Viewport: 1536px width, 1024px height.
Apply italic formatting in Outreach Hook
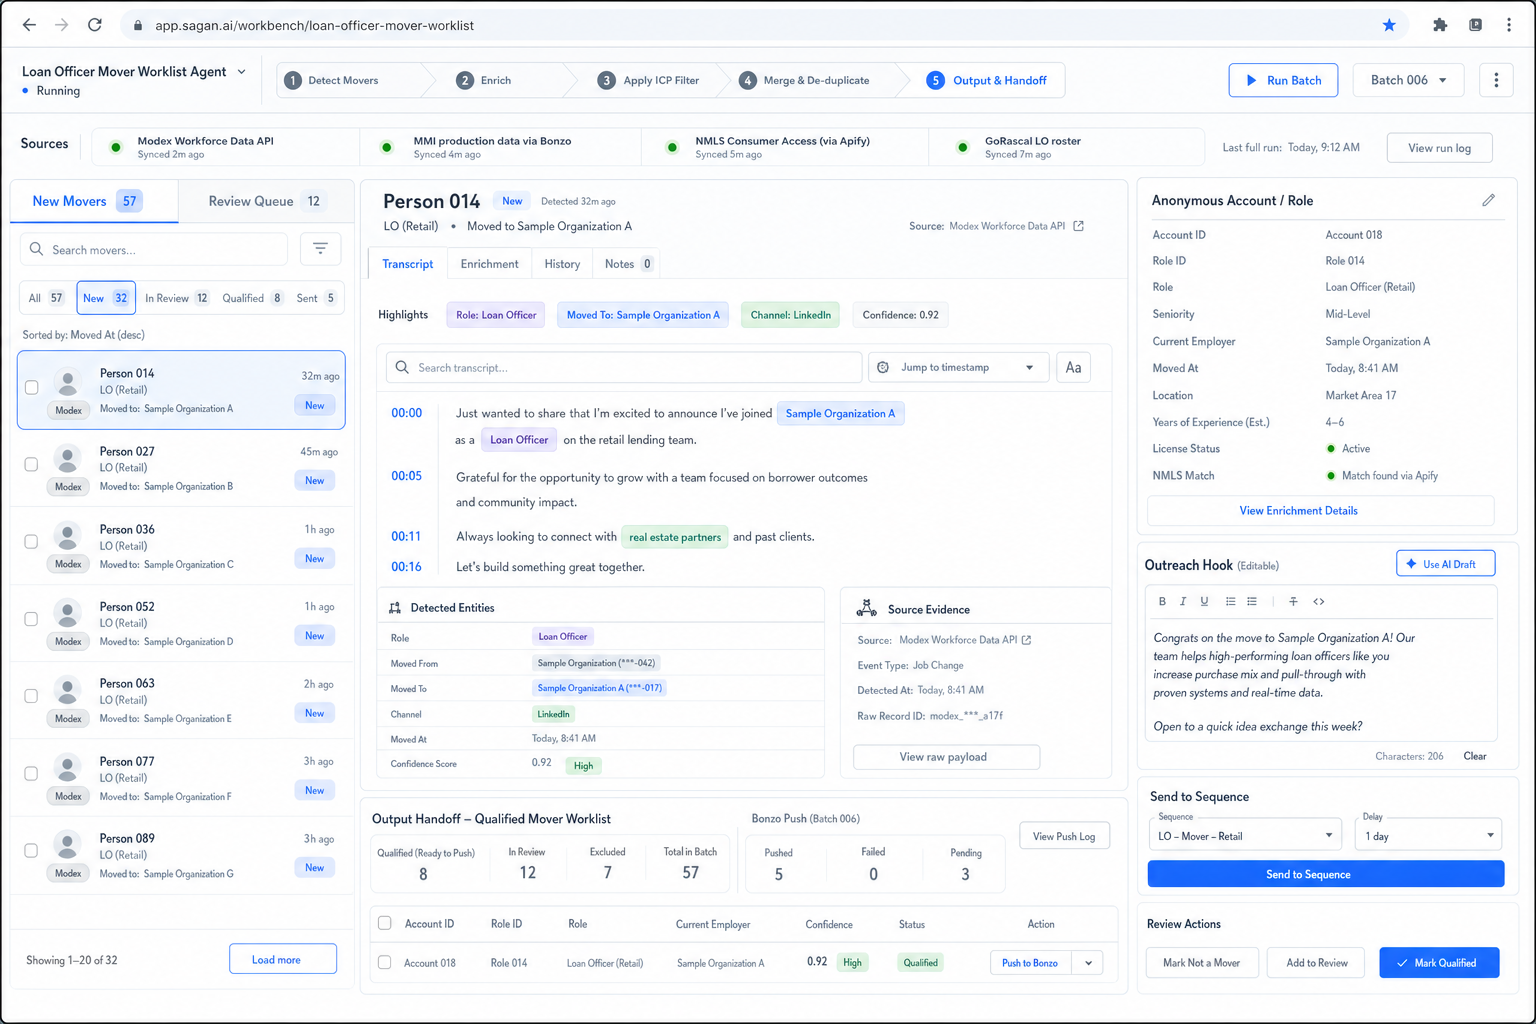point(1183,602)
